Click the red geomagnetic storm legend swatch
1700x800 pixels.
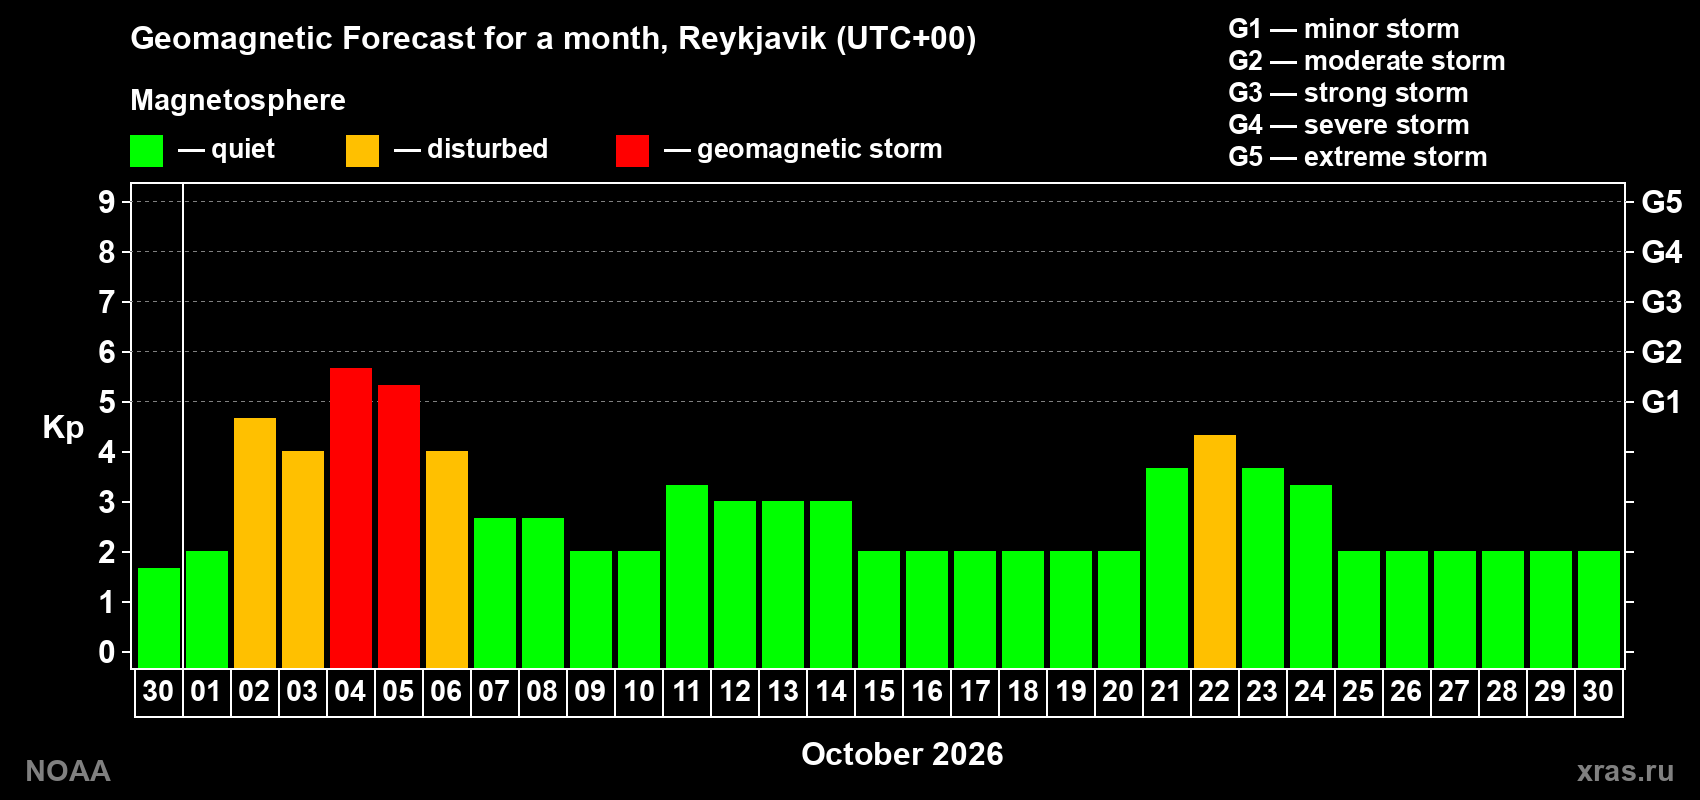tap(632, 151)
